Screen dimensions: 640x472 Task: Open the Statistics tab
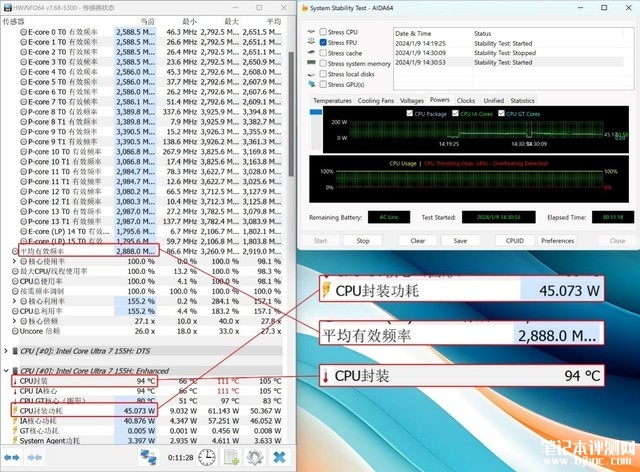click(522, 100)
